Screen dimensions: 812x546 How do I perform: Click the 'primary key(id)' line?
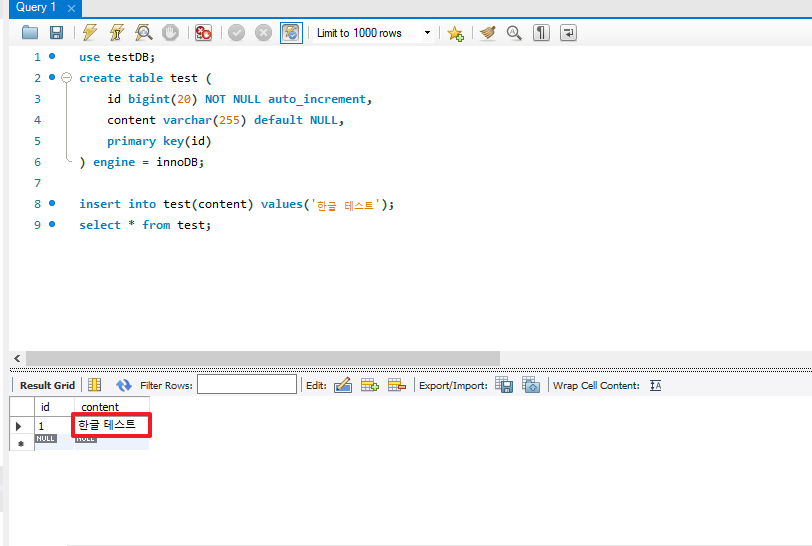[159, 141]
